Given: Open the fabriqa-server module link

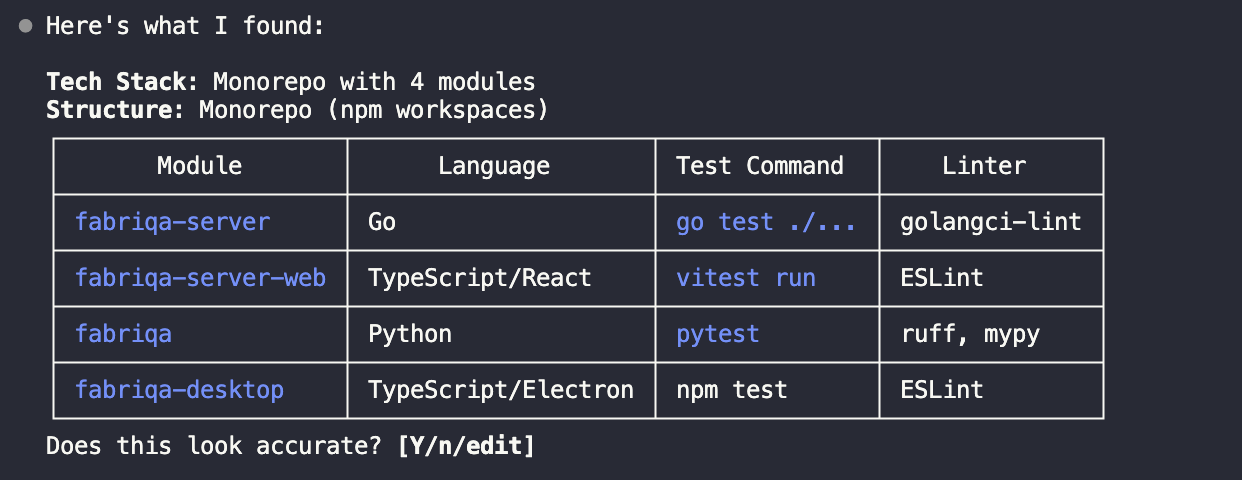Looking at the screenshot, I should (173, 221).
